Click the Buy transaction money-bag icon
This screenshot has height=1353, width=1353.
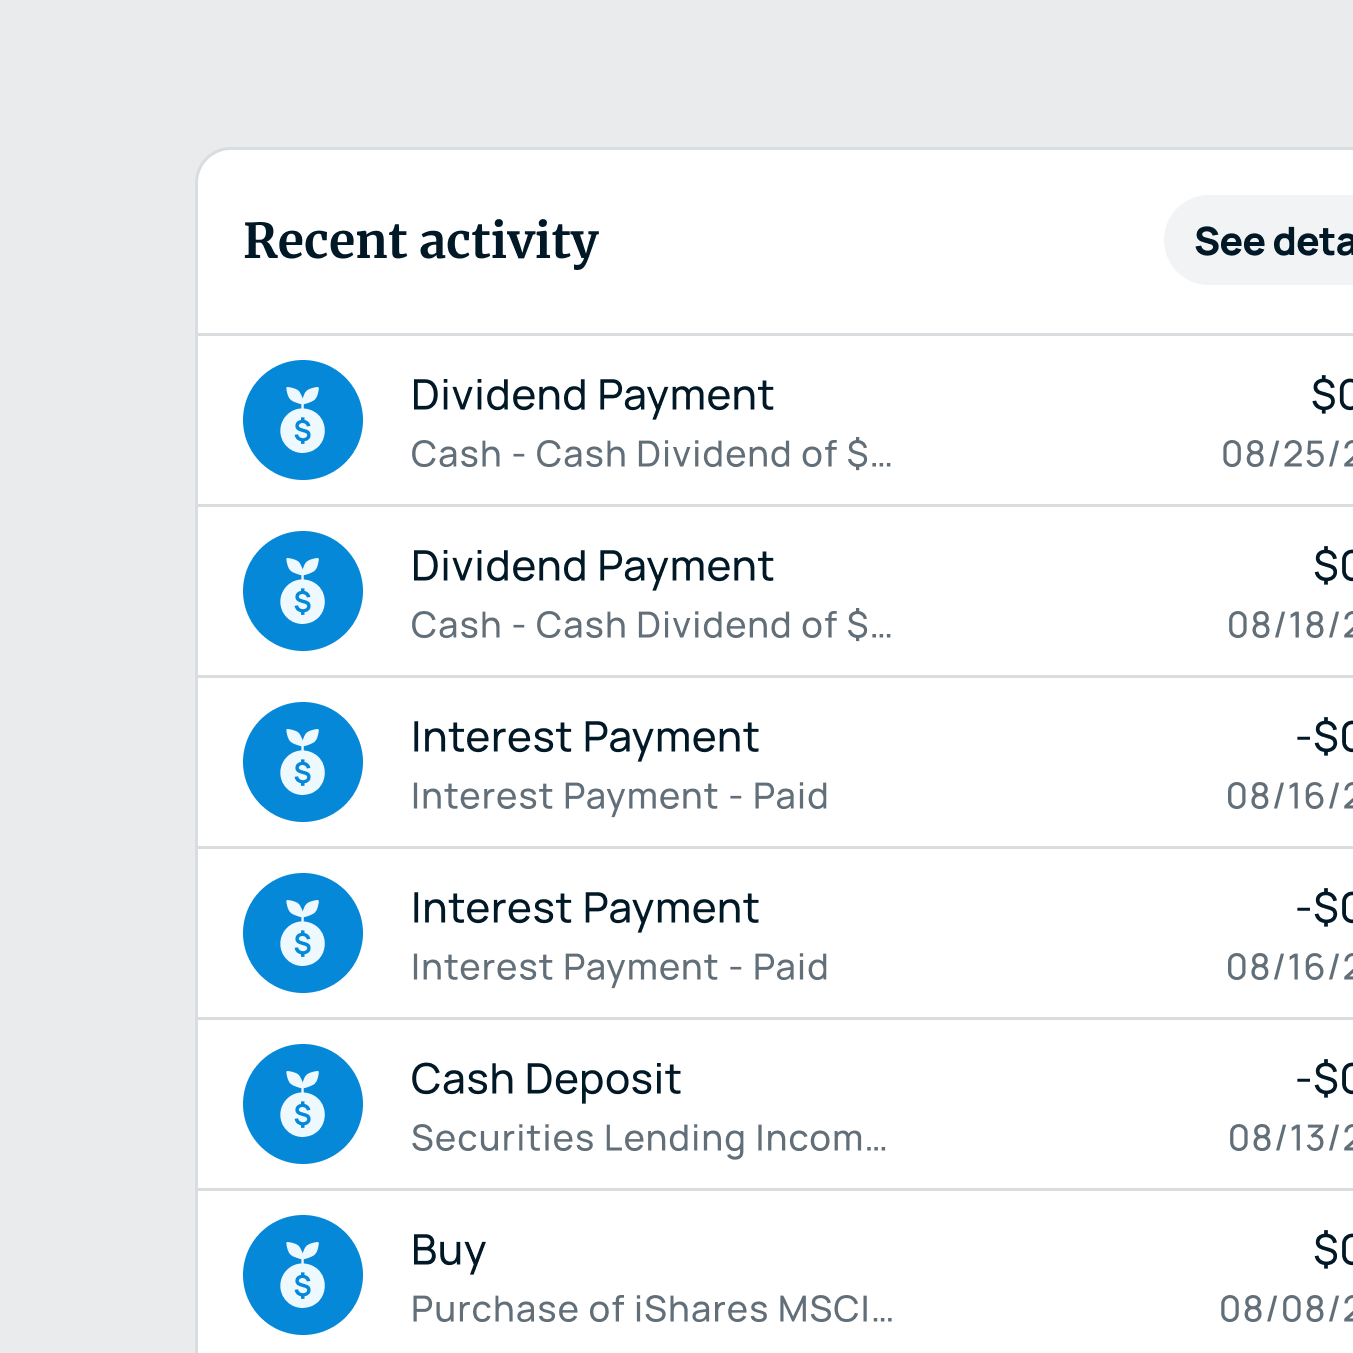click(302, 1275)
